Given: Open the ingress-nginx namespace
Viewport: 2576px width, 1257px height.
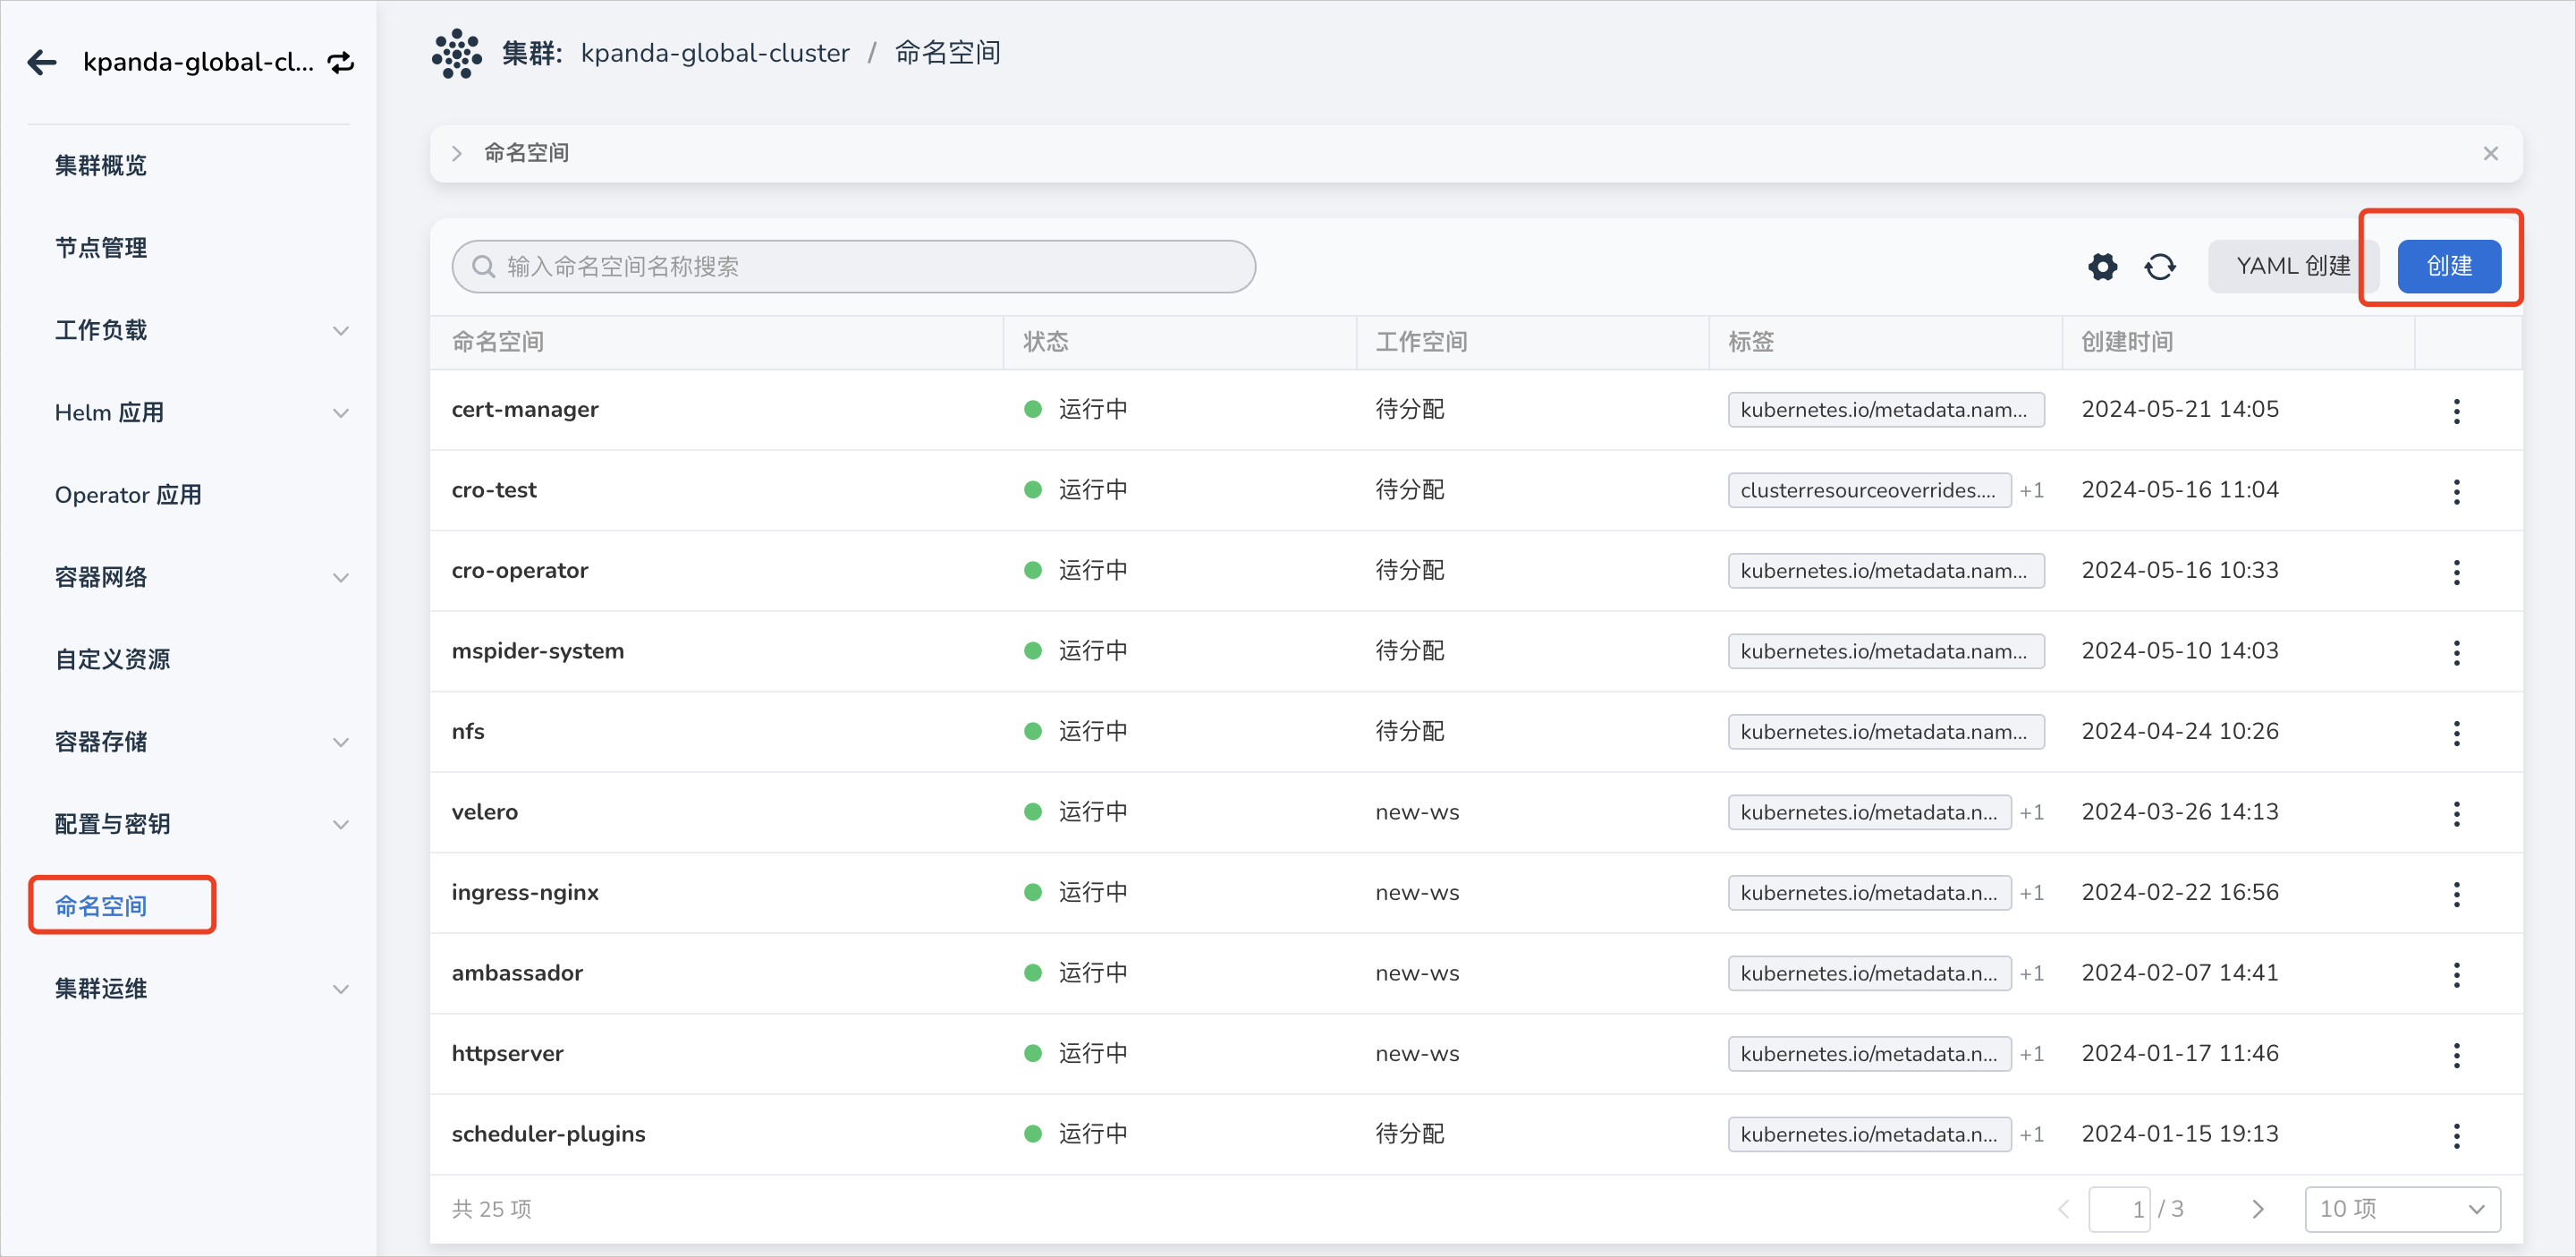Looking at the screenshot, I should (x=524, y=893).
